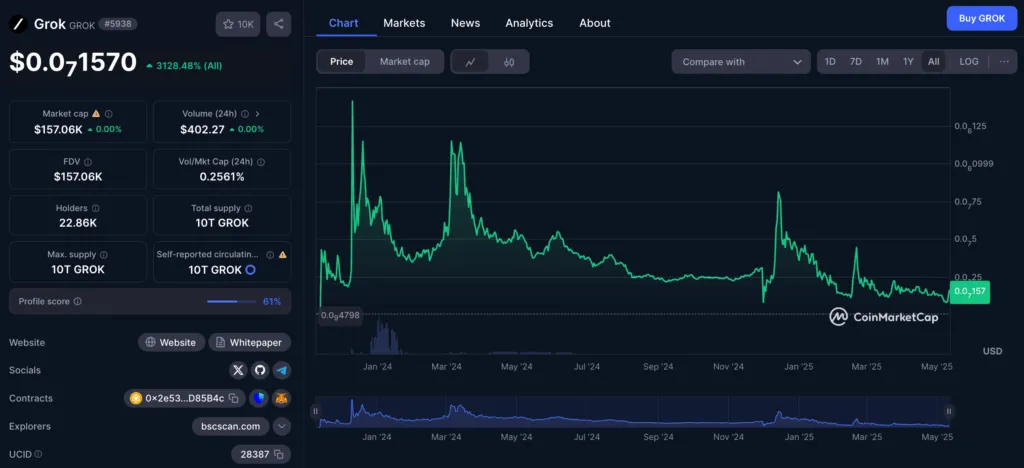Select the 7D time range

click(x=856, y=62)
